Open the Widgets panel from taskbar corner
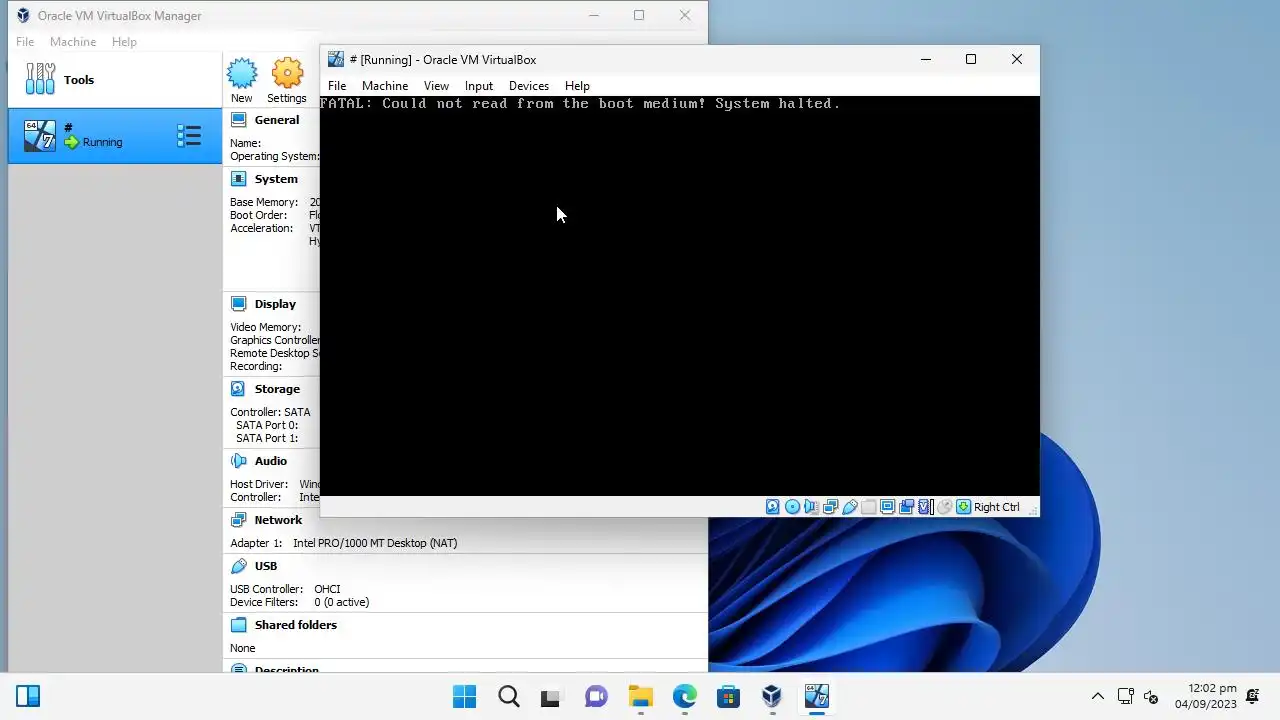The width and height of the screenshot is (1280, 720). [28, 696]
